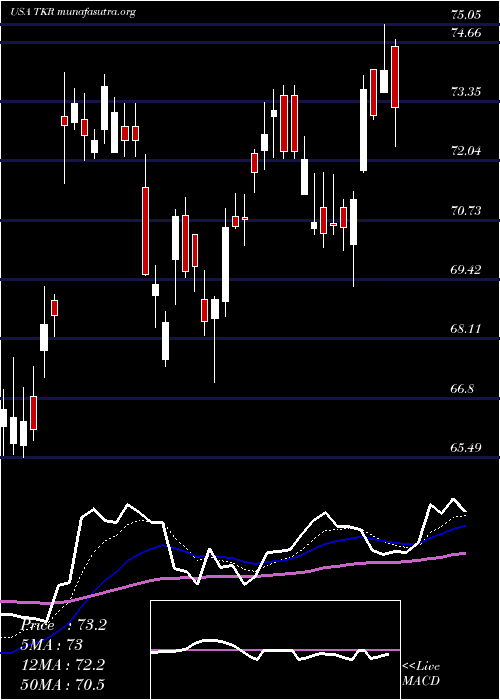Viewport: 500px width, 700px height.
Task: Click the '<<Live MACD' label
Action: (421, 674)
